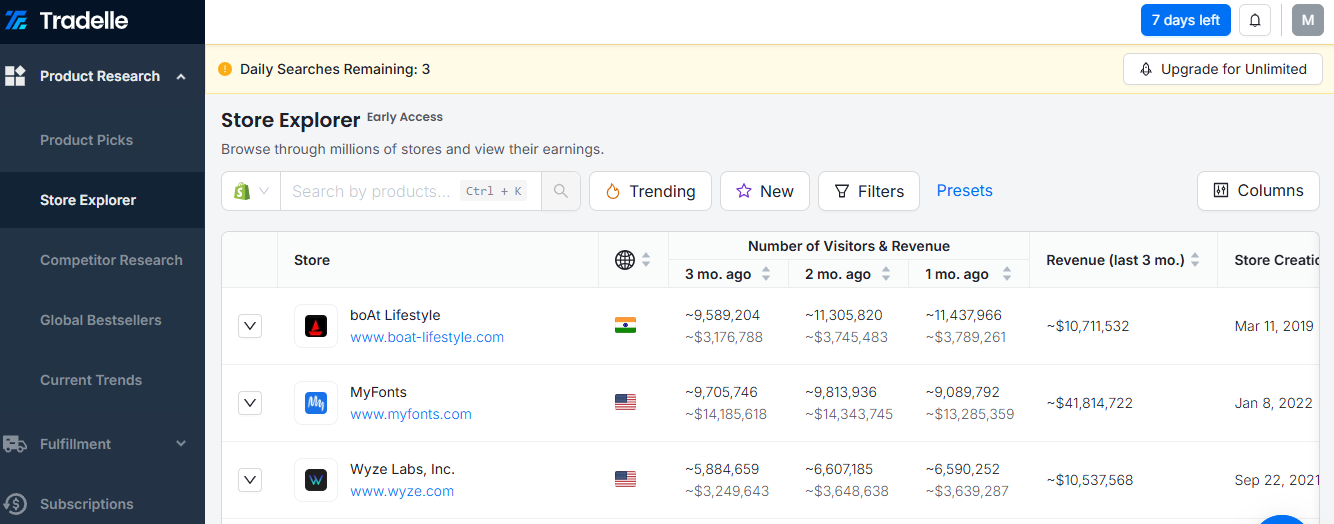Sort by 1 mo. ago column

[1006, 274]
